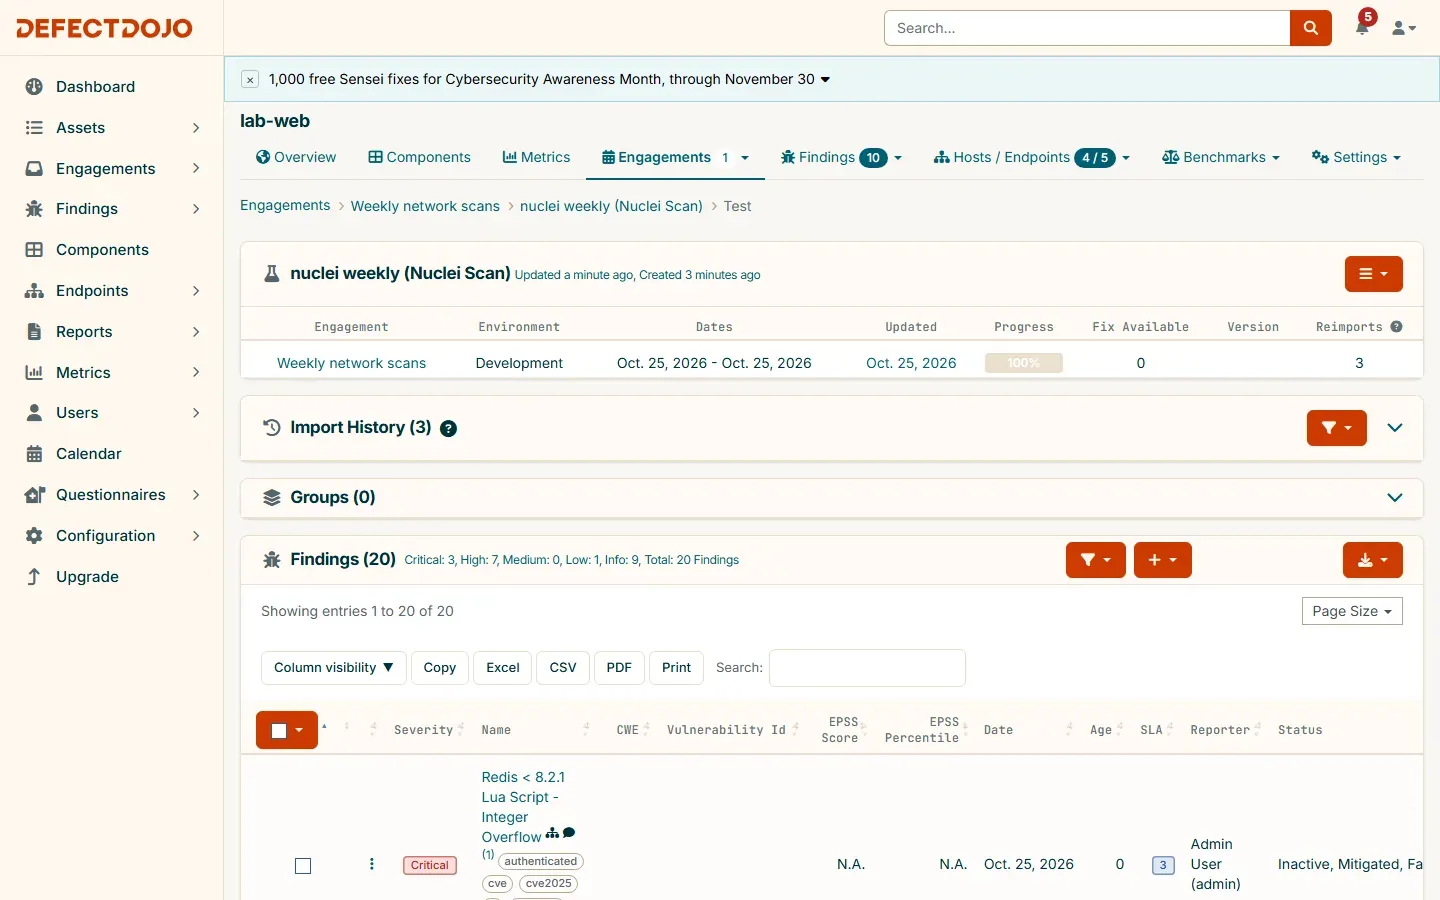The height and width of the screenshot is (900, 1440).
Task: Click the 100% progress bar
Action: tap(1024, 363)
